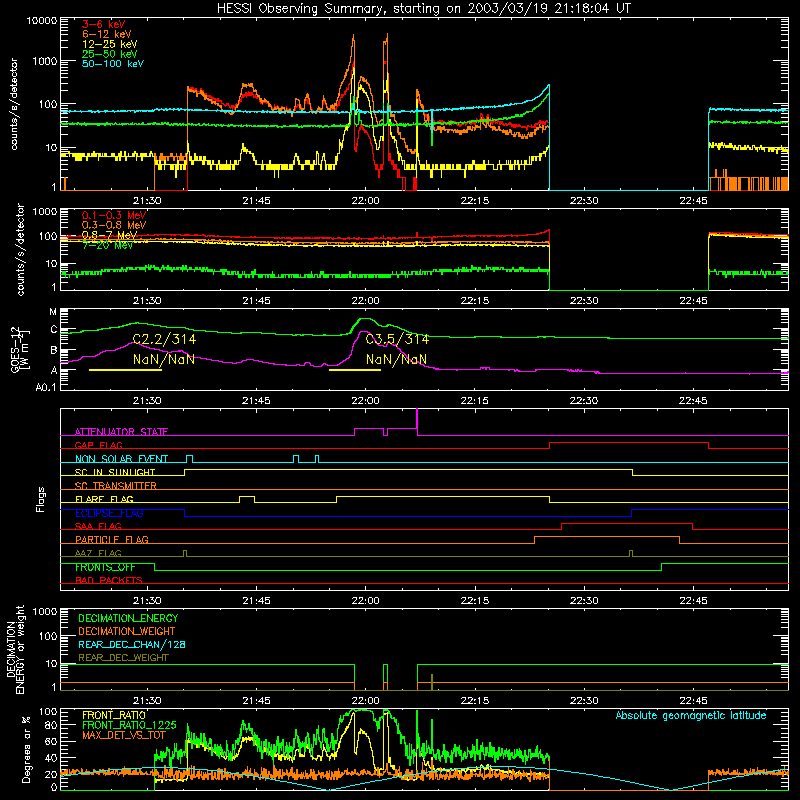Click the SC_IN_SUNLIGHT flag label

[115, 472]
